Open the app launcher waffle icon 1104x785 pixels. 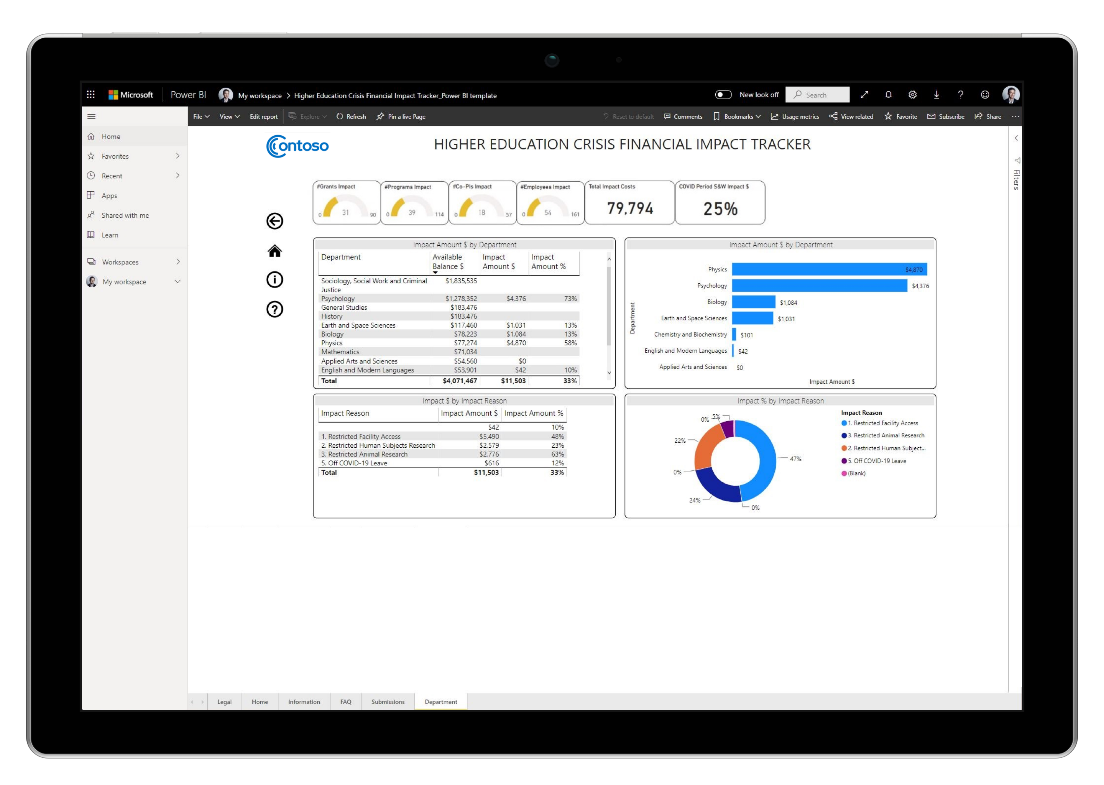click(91, 95)
